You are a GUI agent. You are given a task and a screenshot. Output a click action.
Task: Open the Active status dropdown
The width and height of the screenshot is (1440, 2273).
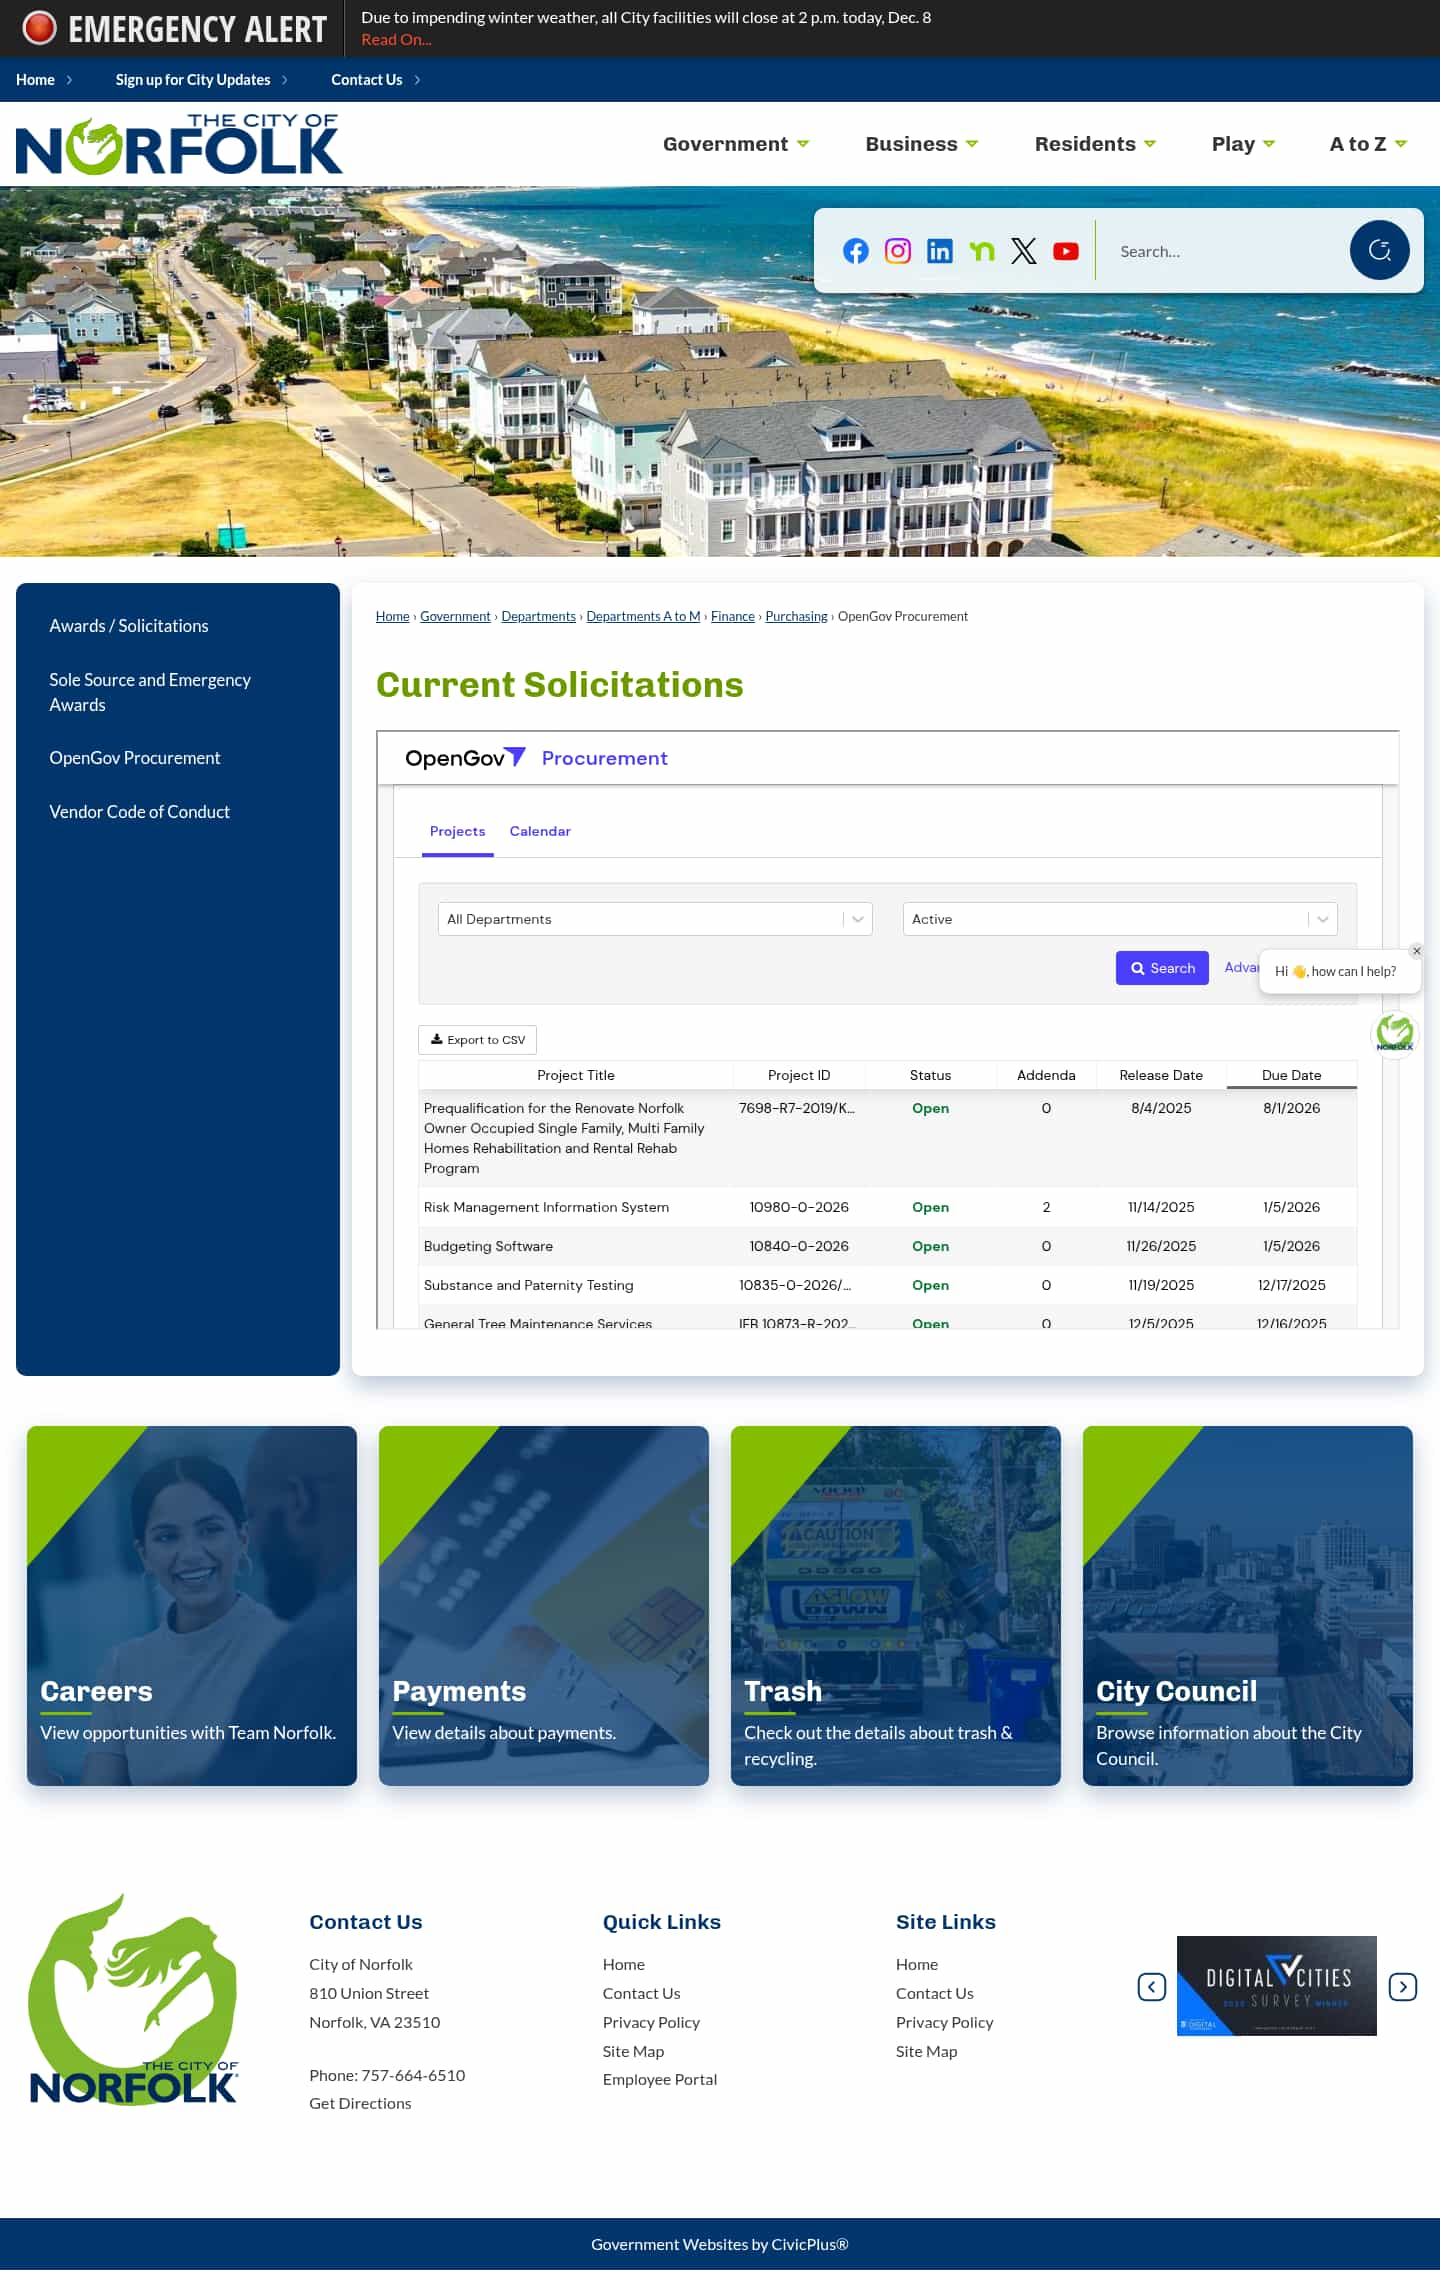pos(1120,919)
